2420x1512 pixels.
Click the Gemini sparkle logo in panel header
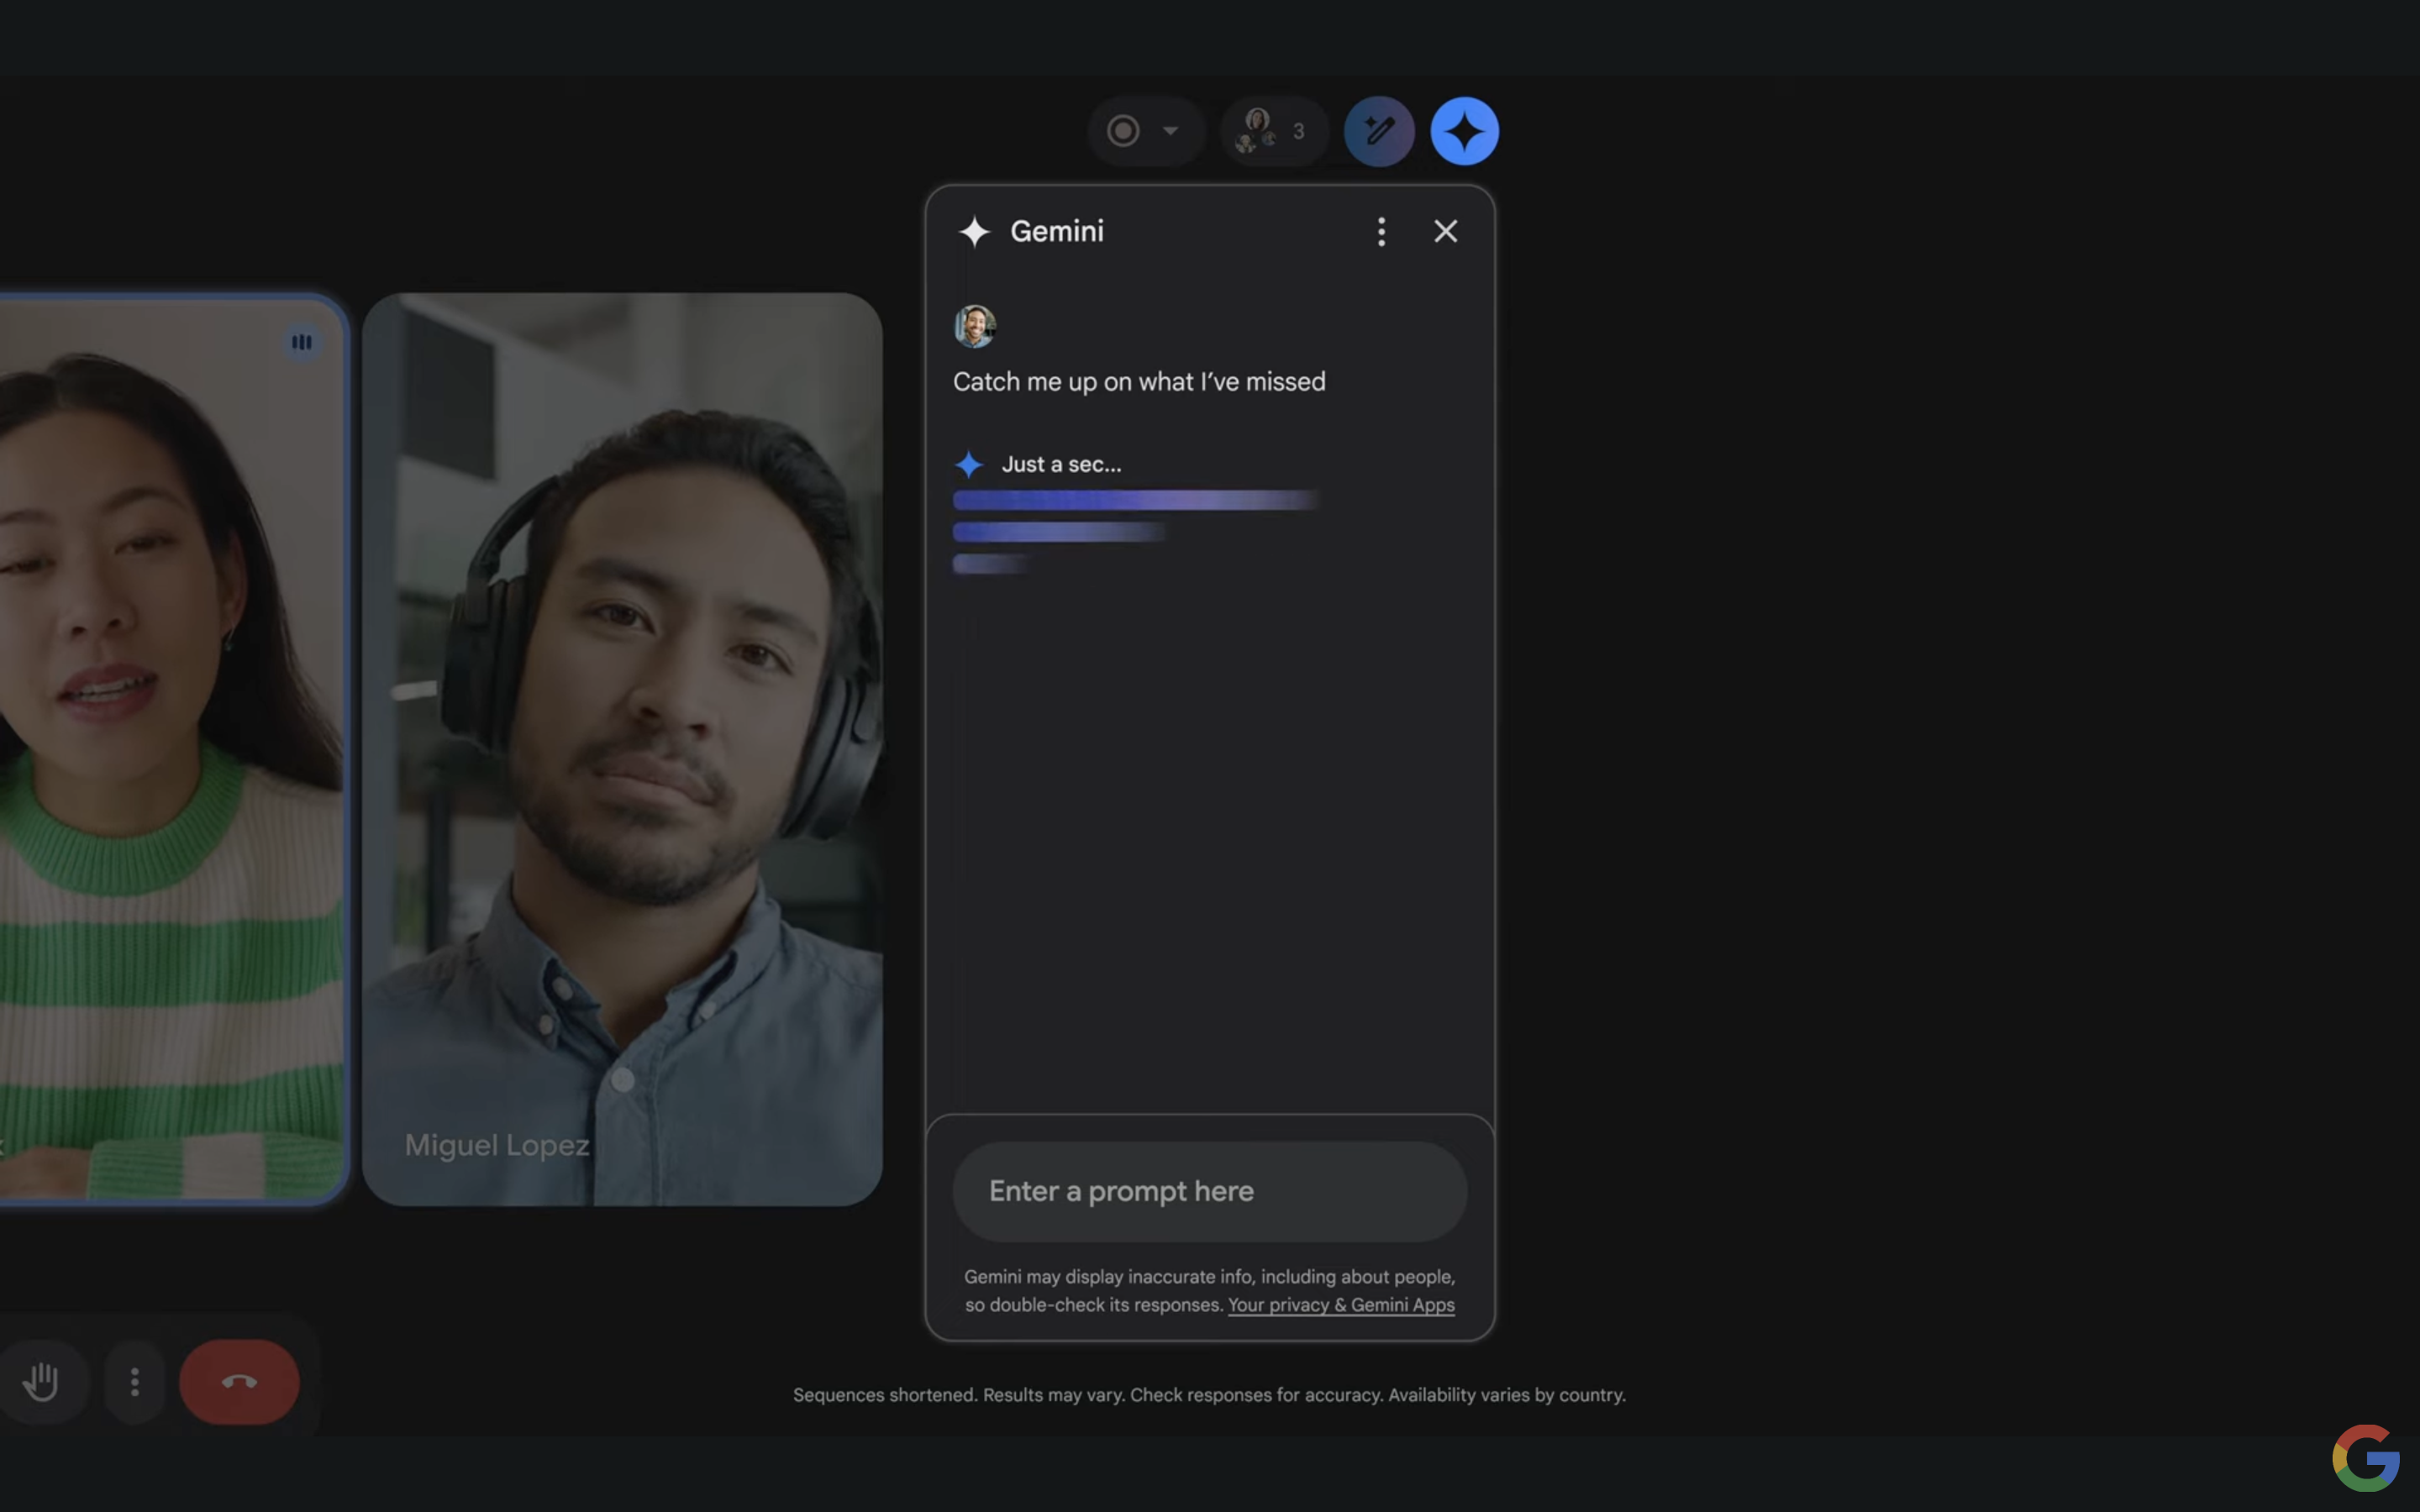[974, 232]
